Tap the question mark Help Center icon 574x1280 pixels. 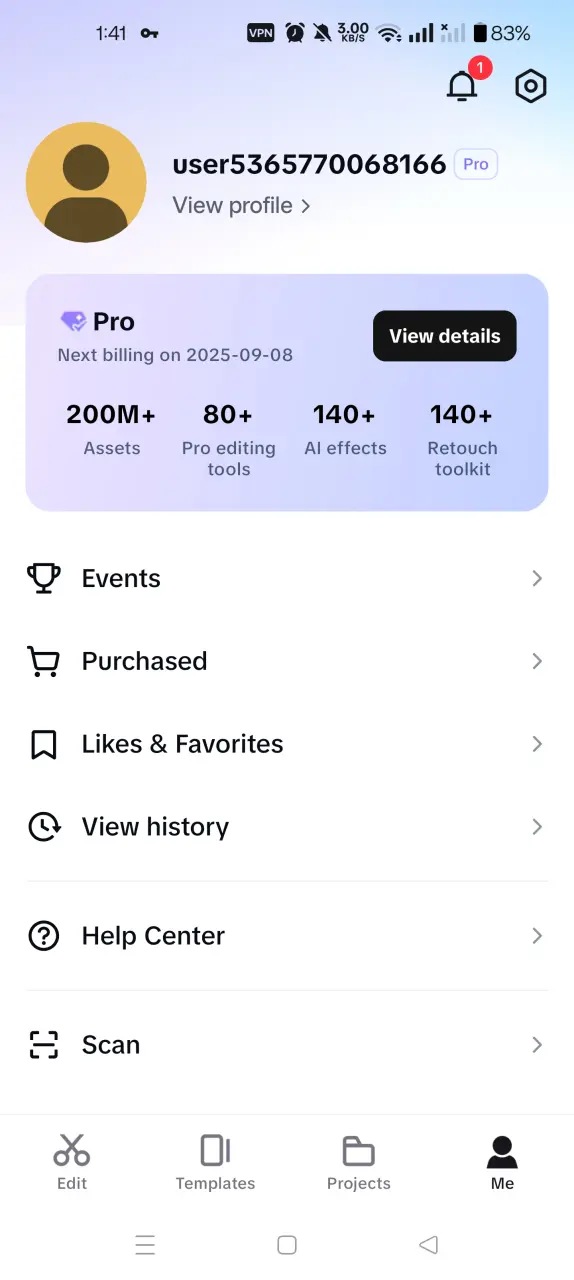pyautogui.click(x=43, y=936)
